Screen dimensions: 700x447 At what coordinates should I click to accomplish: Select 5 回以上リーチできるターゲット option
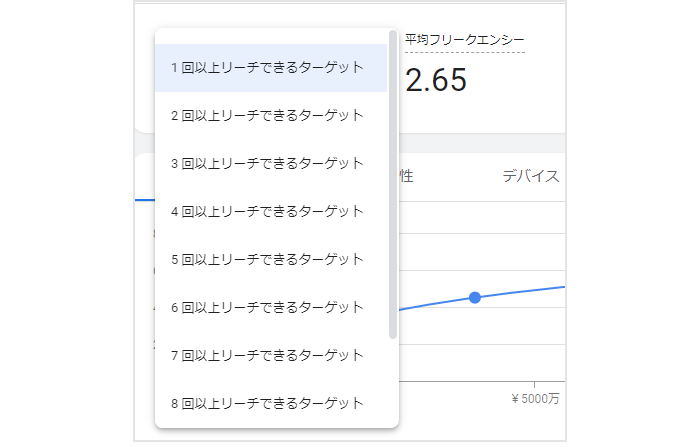point(271,260)
